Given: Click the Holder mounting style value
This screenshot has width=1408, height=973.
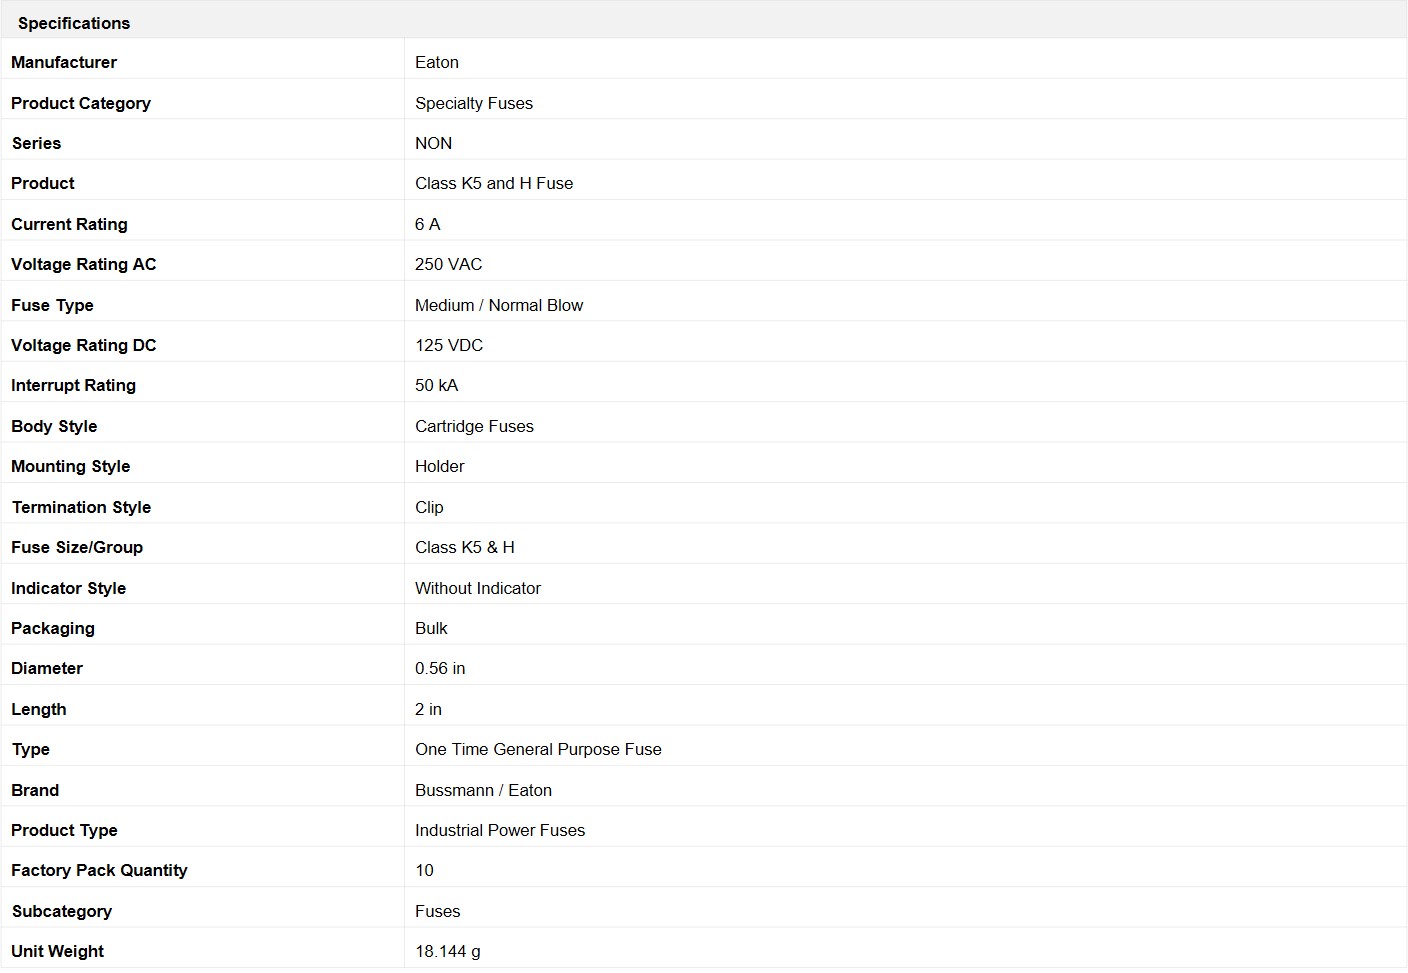Looking at the screenshot, I should tap(439, 466).
